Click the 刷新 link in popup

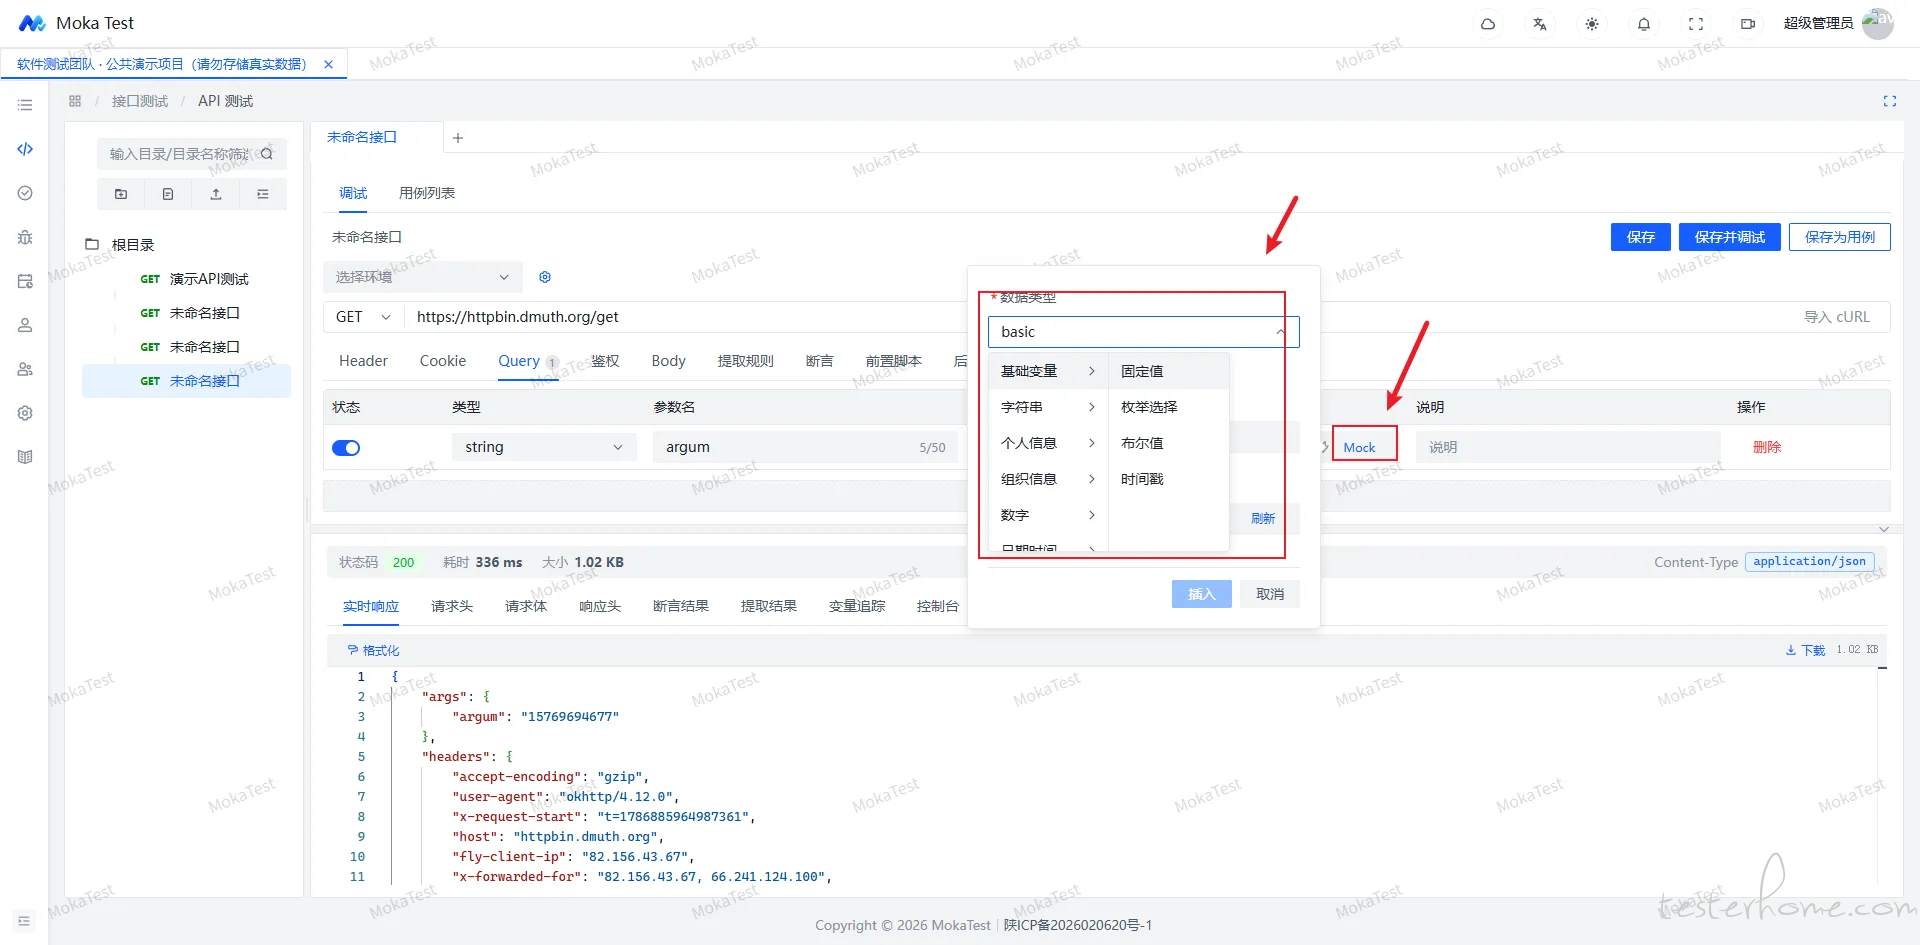[1263, 518]
